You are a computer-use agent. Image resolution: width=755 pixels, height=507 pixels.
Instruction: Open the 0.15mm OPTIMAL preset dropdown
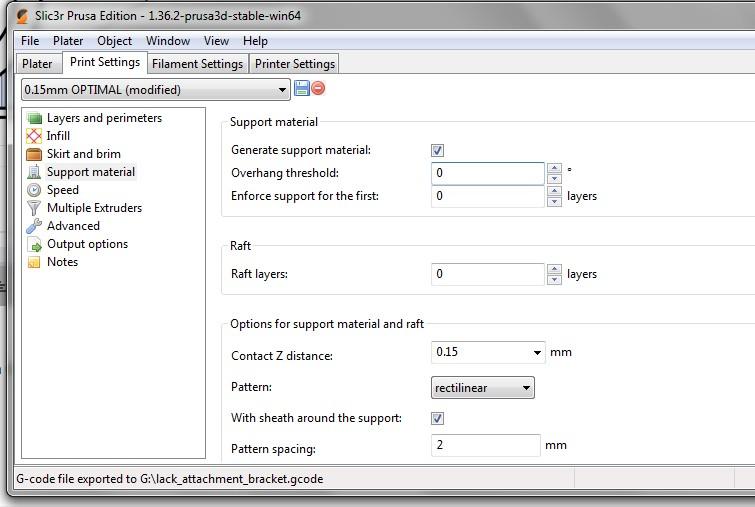(x=156, y=90)
